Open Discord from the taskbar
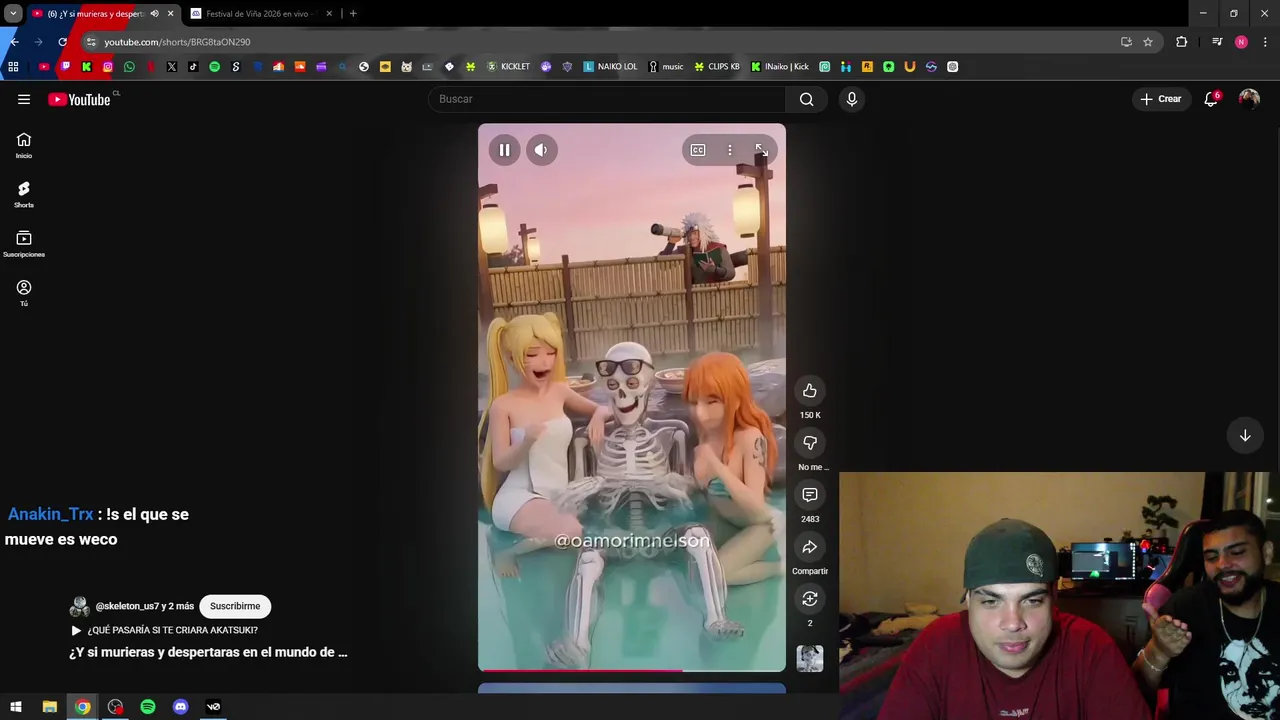The image size is (1280, 720). pyautogui.click(x=180, y=707)
